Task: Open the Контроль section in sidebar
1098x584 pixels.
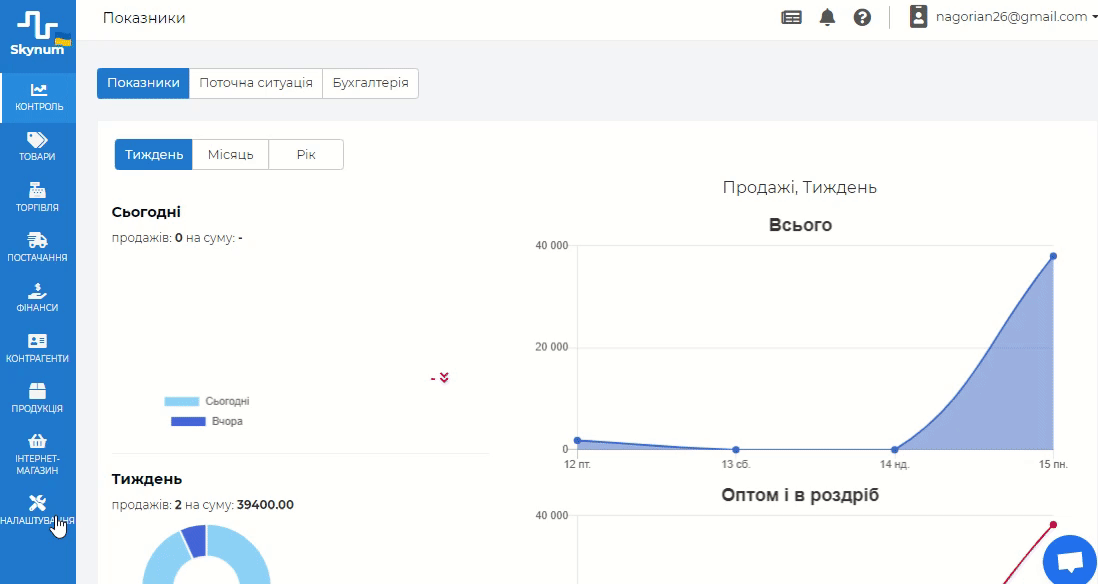Action: (x=39, y=98)
